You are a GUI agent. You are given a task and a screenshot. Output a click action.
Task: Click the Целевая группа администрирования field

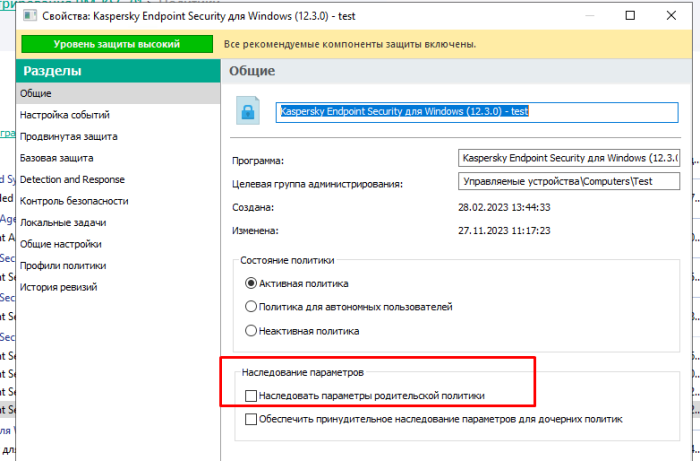(569, 181)
